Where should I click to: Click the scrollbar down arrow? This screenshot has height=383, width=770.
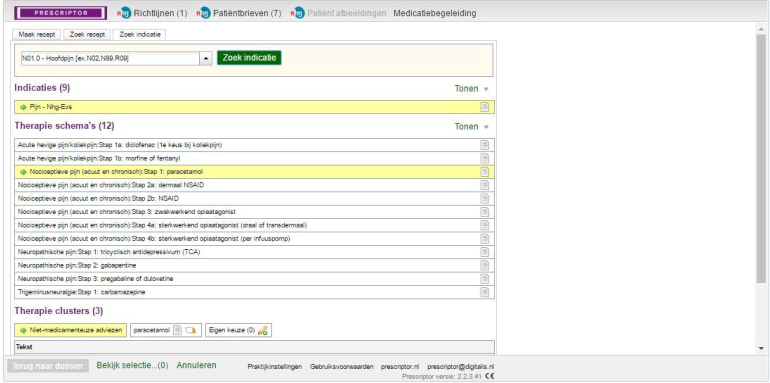coord(761,348)
